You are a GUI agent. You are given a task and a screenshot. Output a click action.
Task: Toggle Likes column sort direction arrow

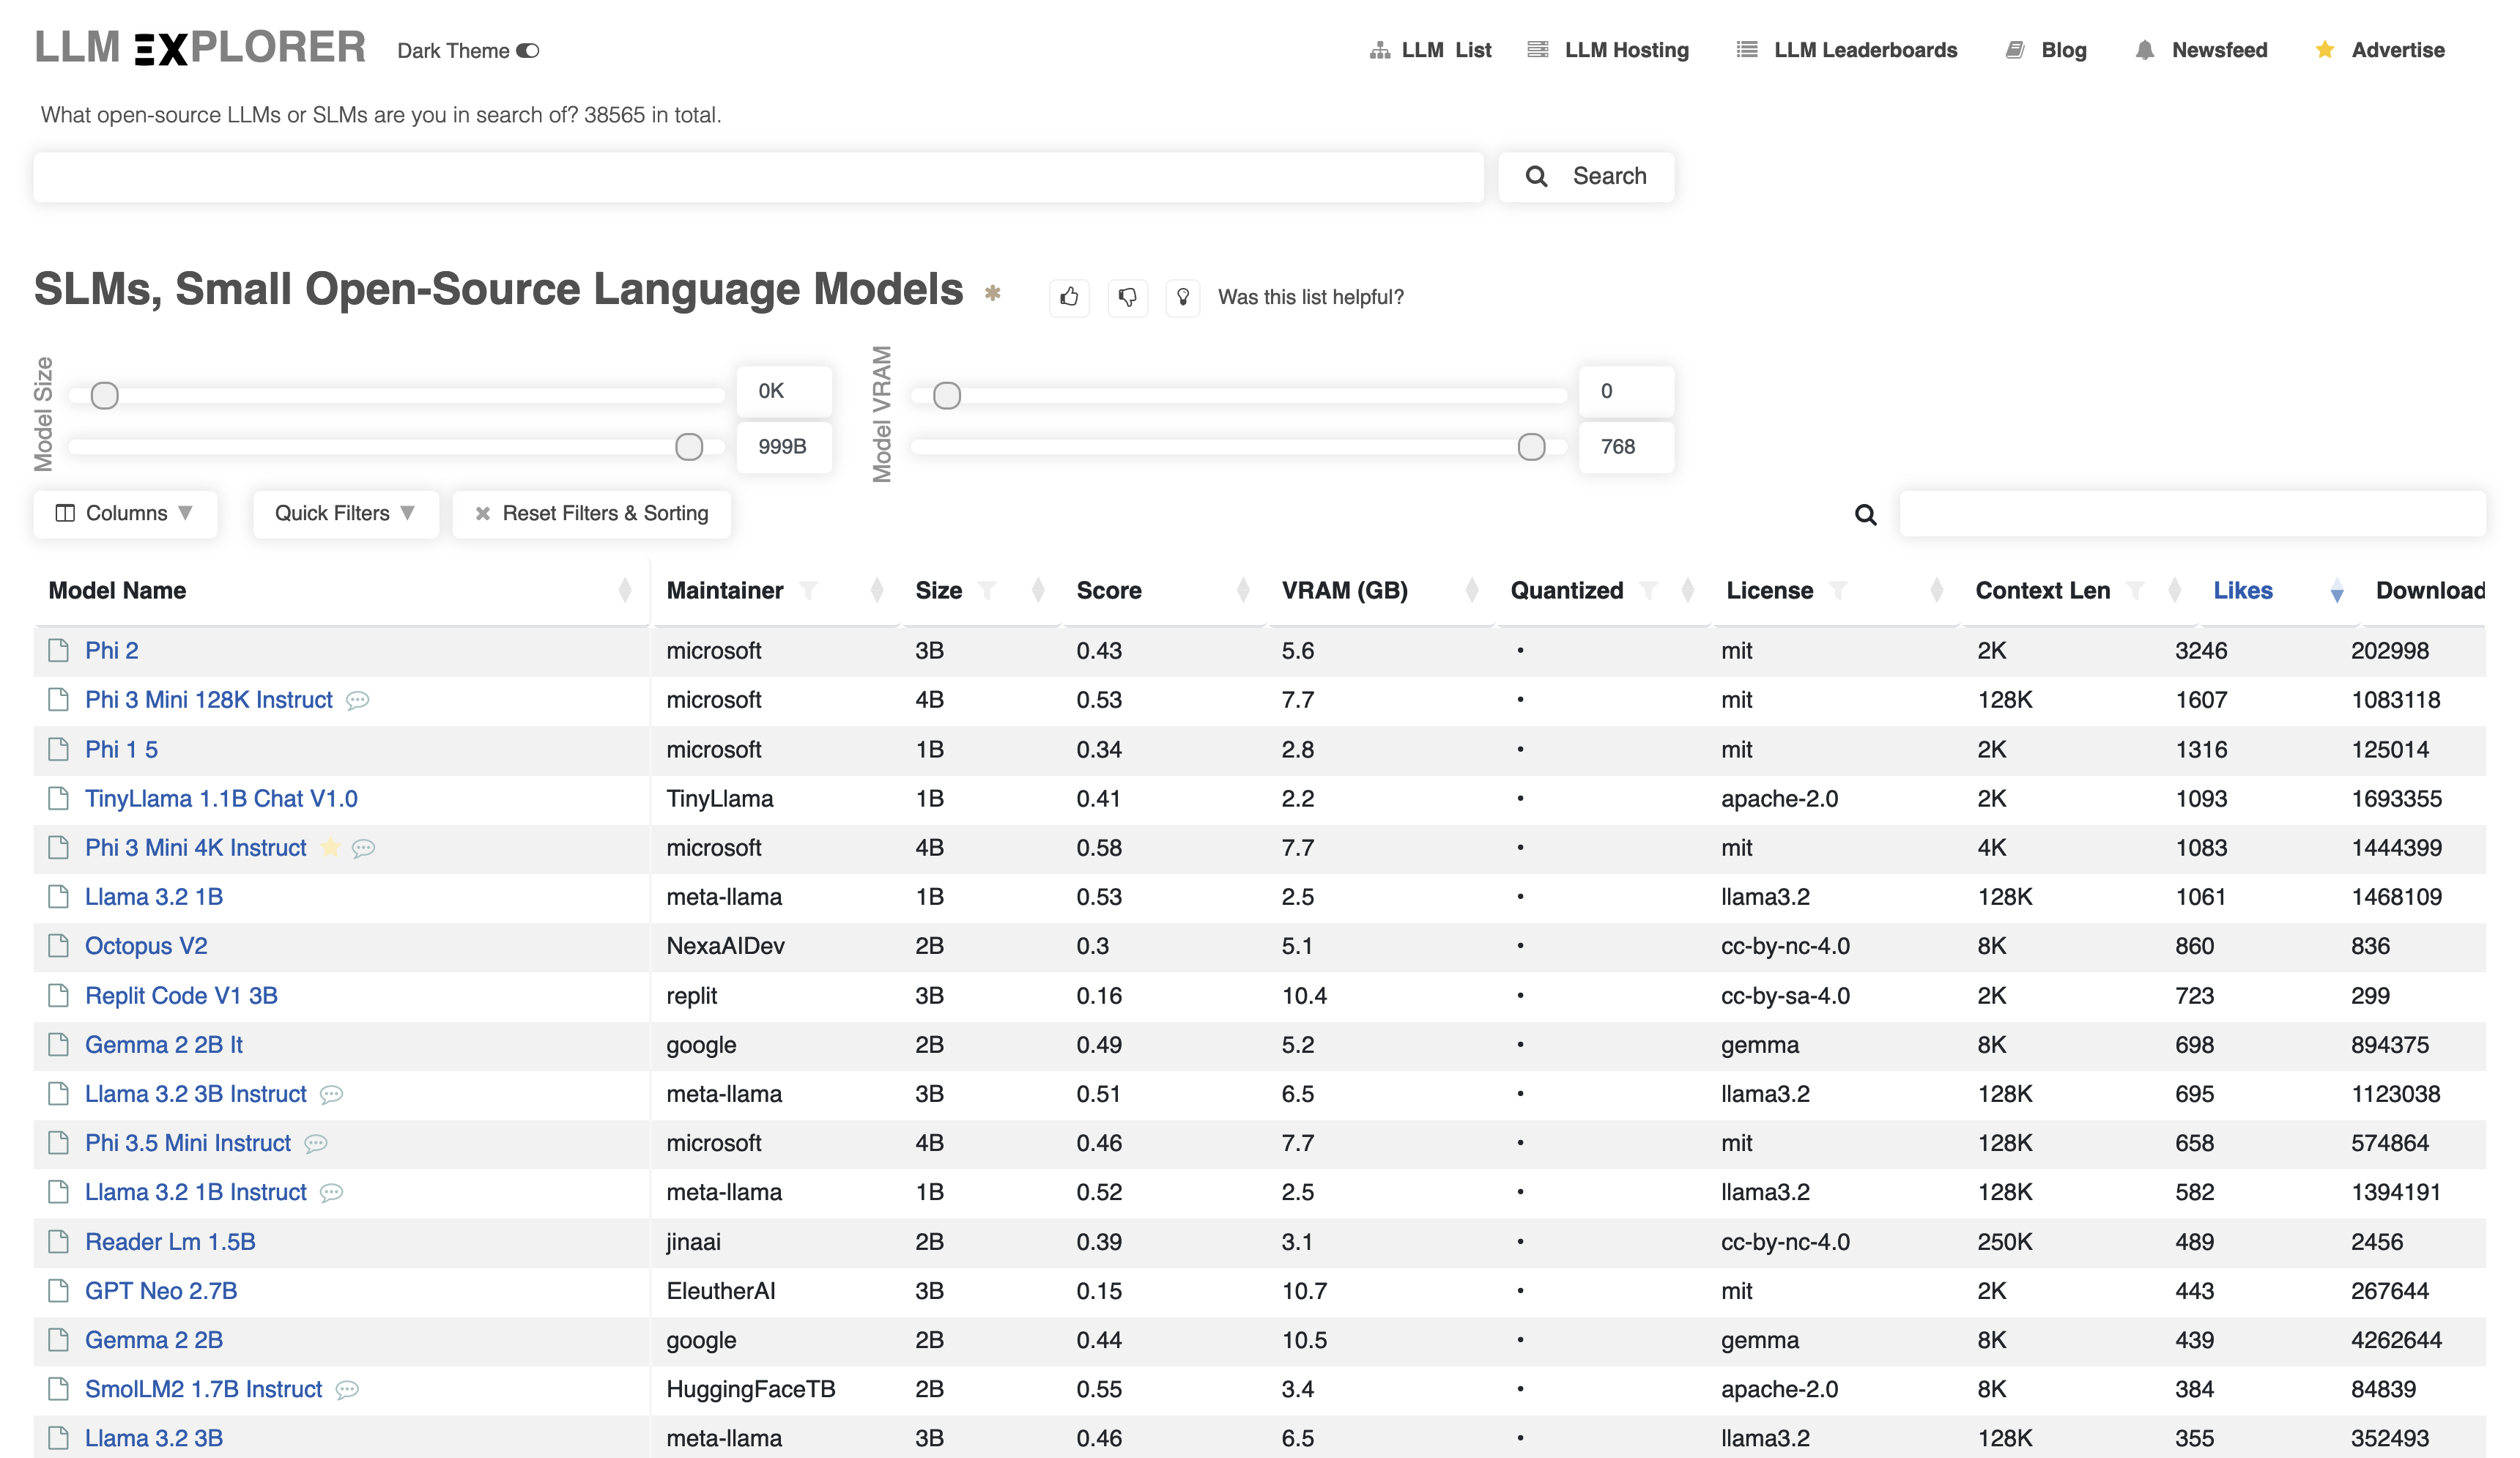tap(2336, 592)
